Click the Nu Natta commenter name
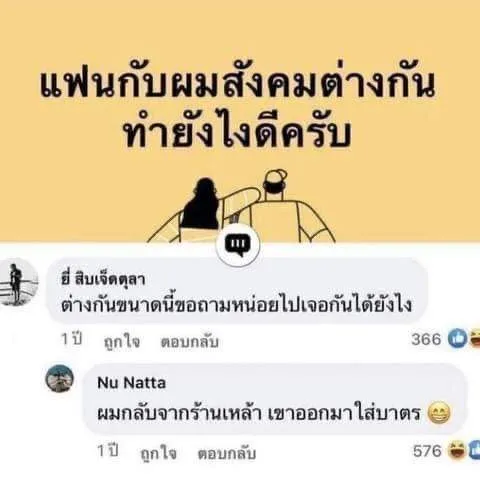The width and height of the screenshot is (480, 480). [x=131, y=383]
